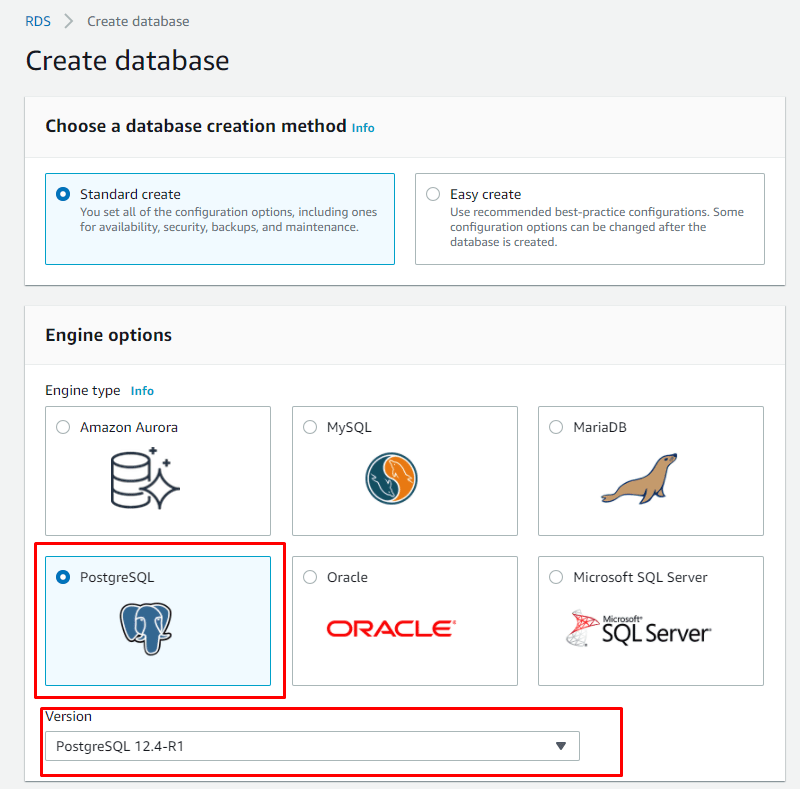Choose Microsoft SQL Server radio button
Screen dimensions: 800x789
pyautogui.click(x=556, y=577)
